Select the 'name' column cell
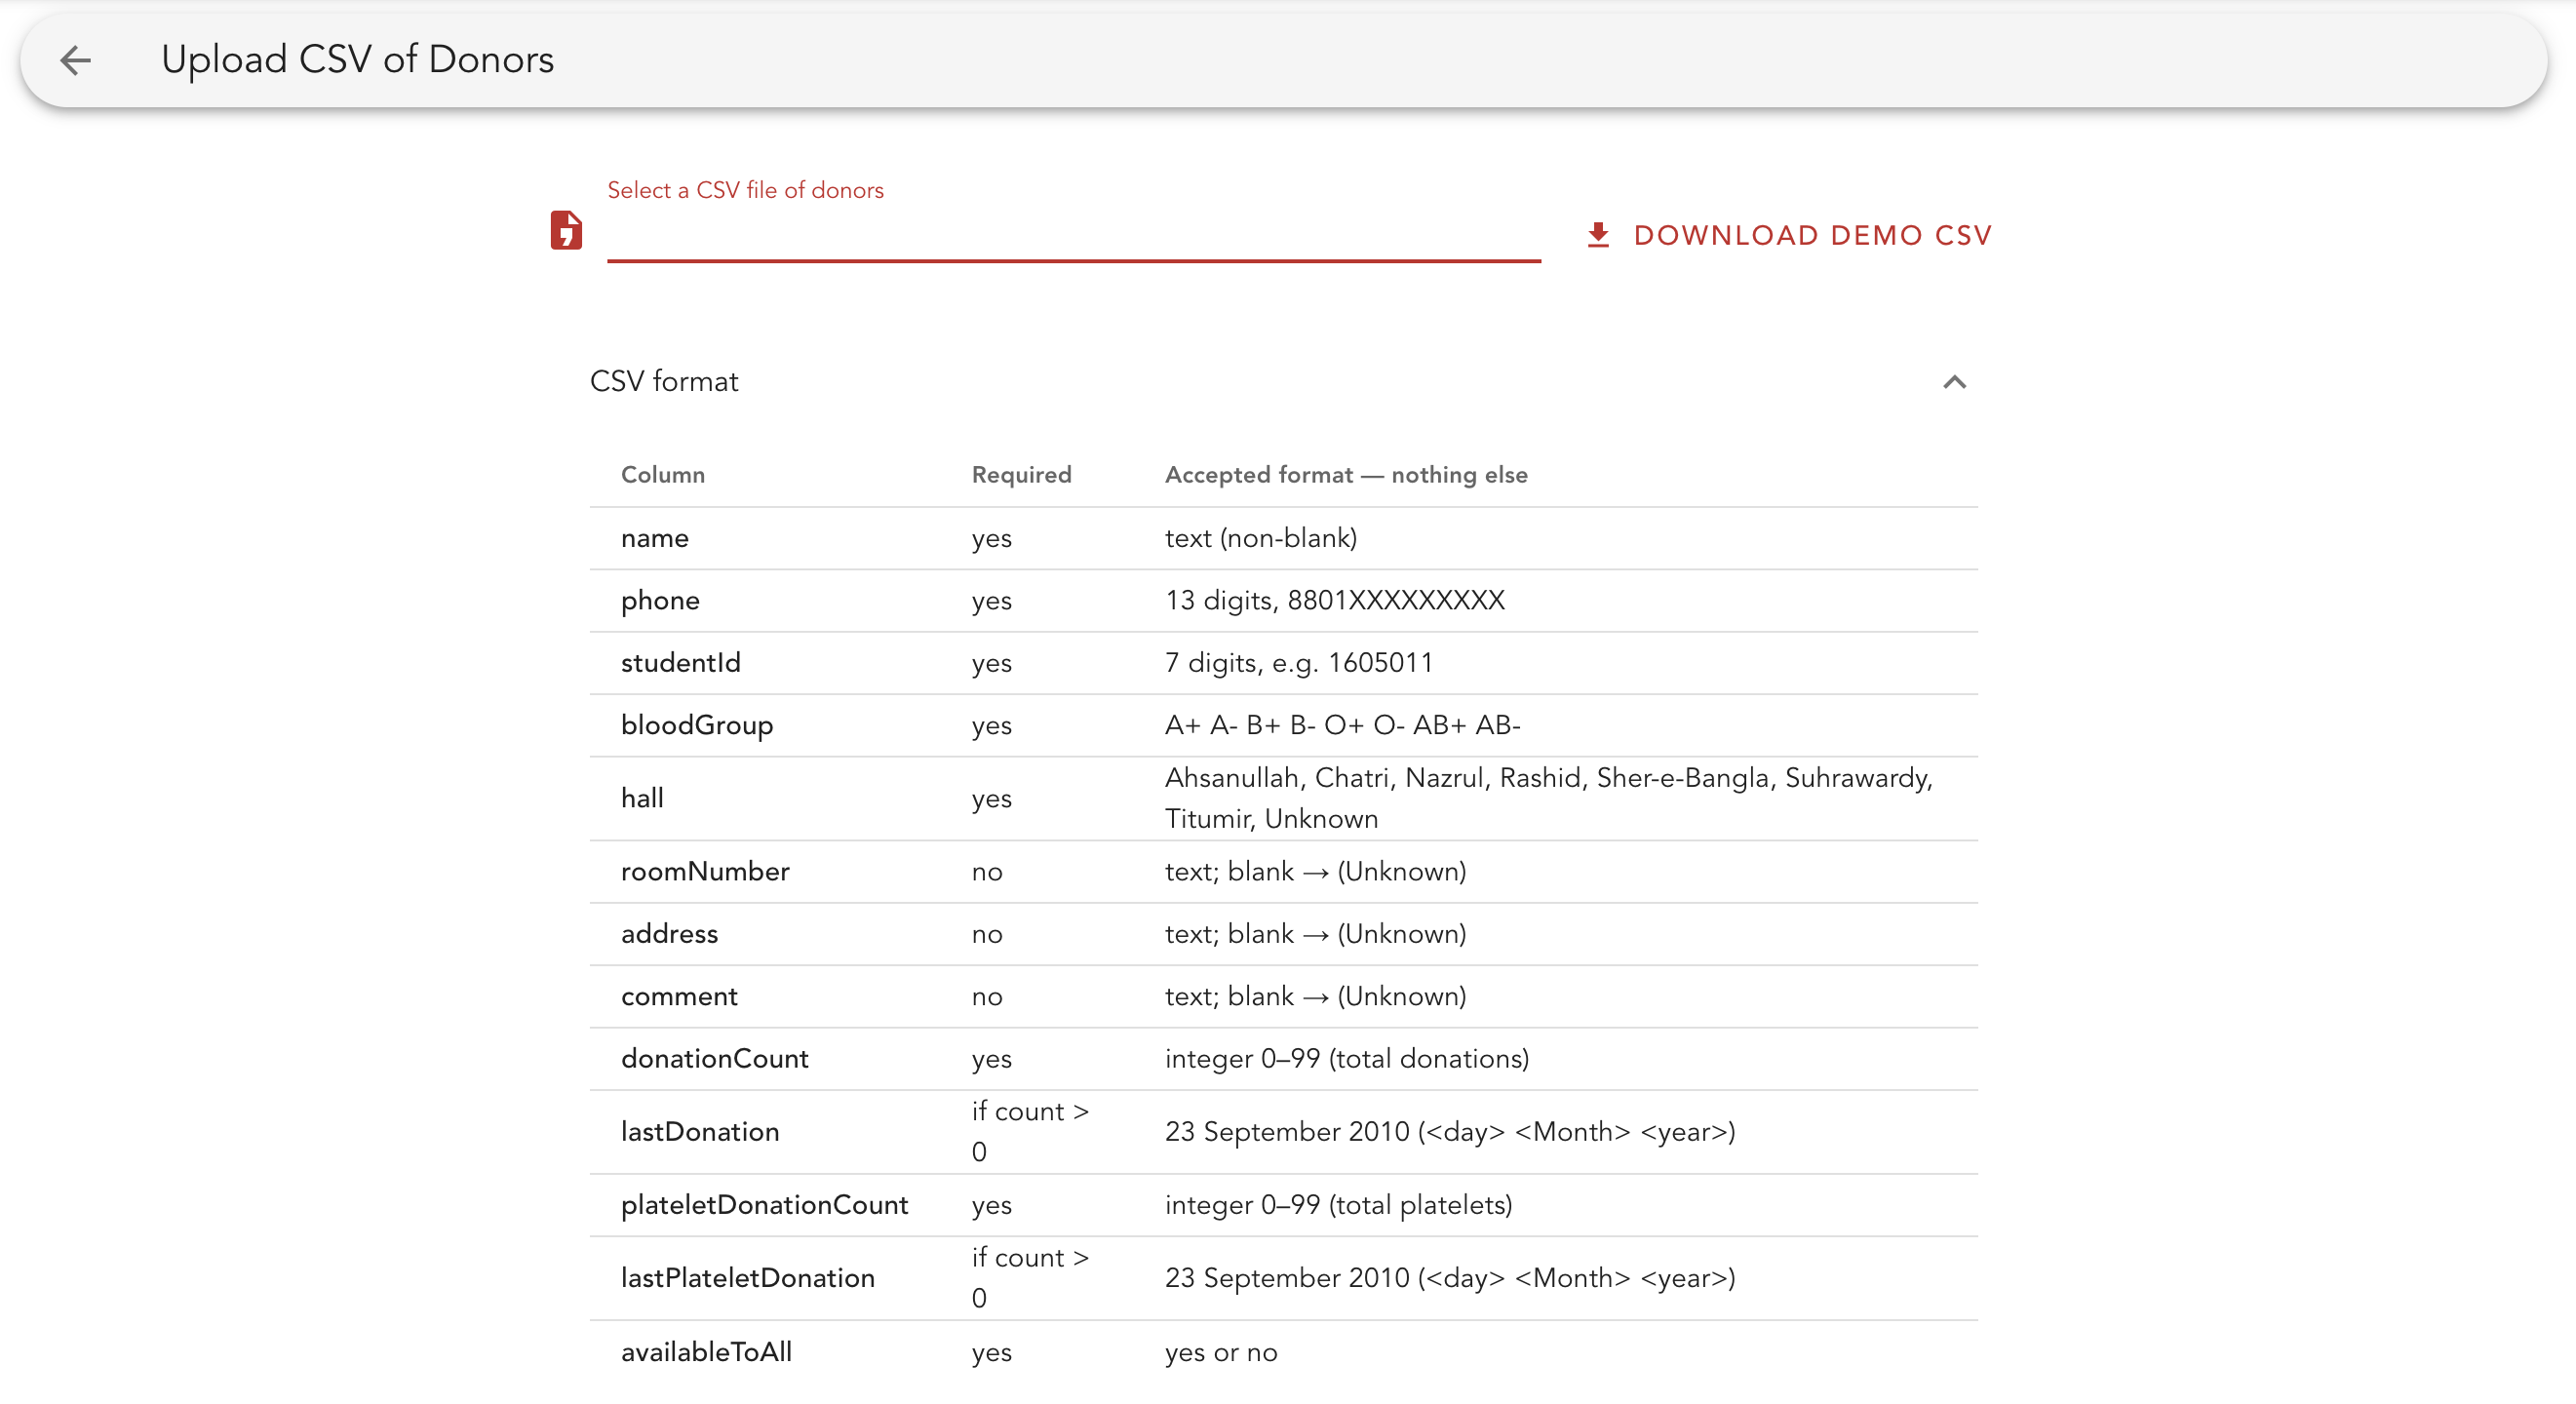The height and width of the screenshot is (1404, 2576). point(654,538)
